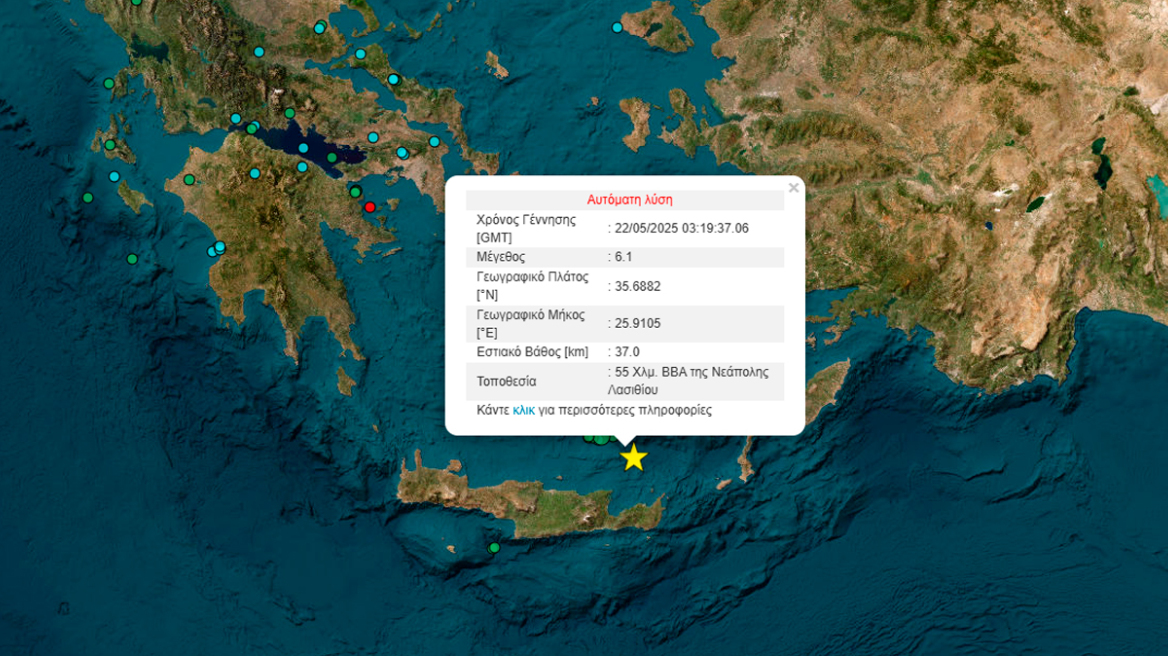Close the earthquake info popup

click(x=793, y=188)
